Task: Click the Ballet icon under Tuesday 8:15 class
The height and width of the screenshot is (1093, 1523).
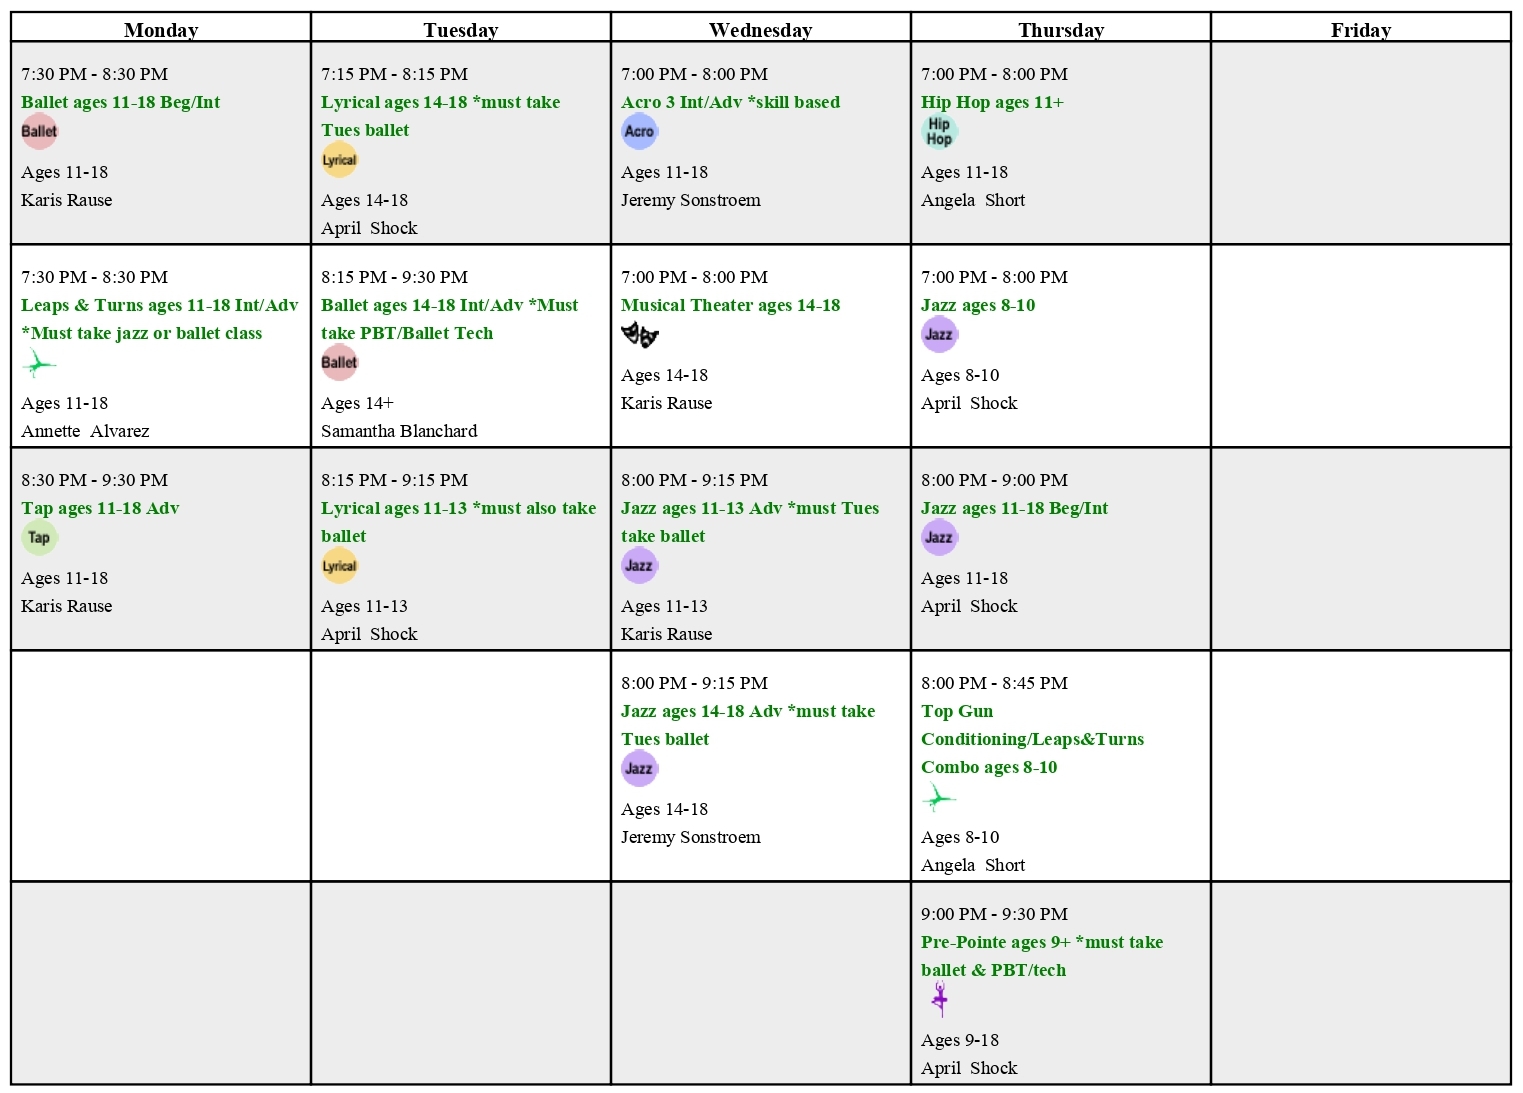Action: [340, 362]
